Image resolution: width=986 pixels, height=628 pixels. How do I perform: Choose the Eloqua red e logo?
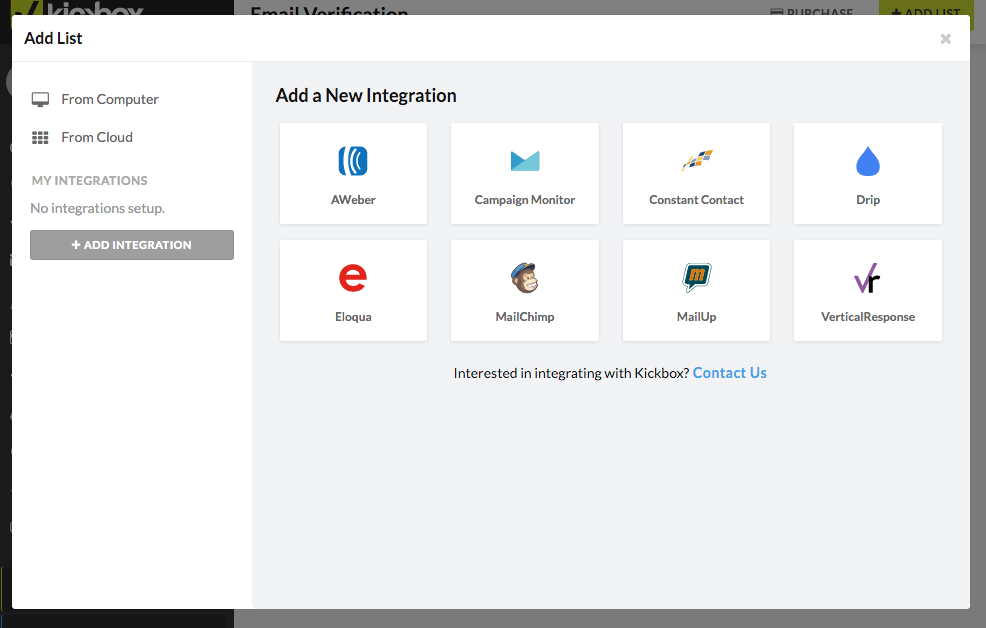point(353,277)
